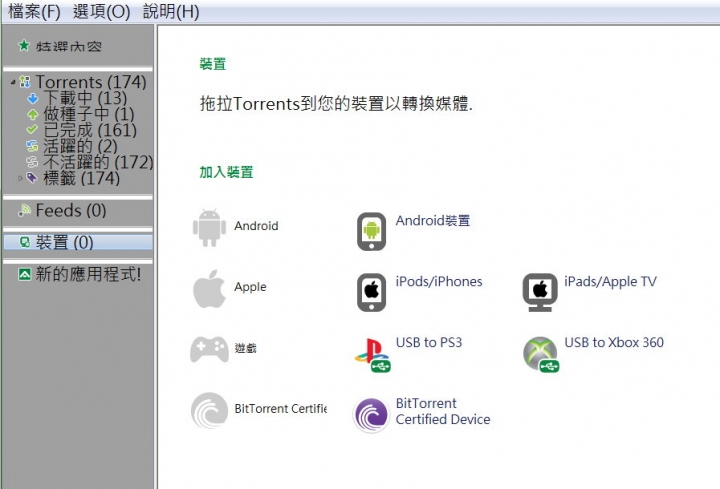Viewport: 720px width, 489px height.
Task: Expand the 標籤 (174) node
Action: 20,178
